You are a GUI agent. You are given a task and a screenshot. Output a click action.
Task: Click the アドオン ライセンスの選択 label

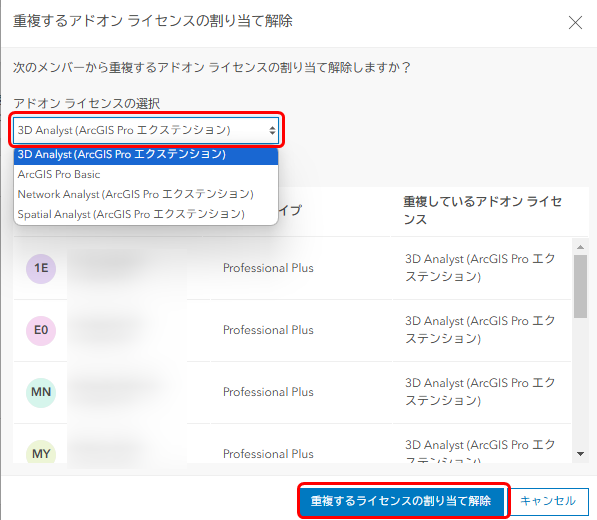tap(86, 104)
